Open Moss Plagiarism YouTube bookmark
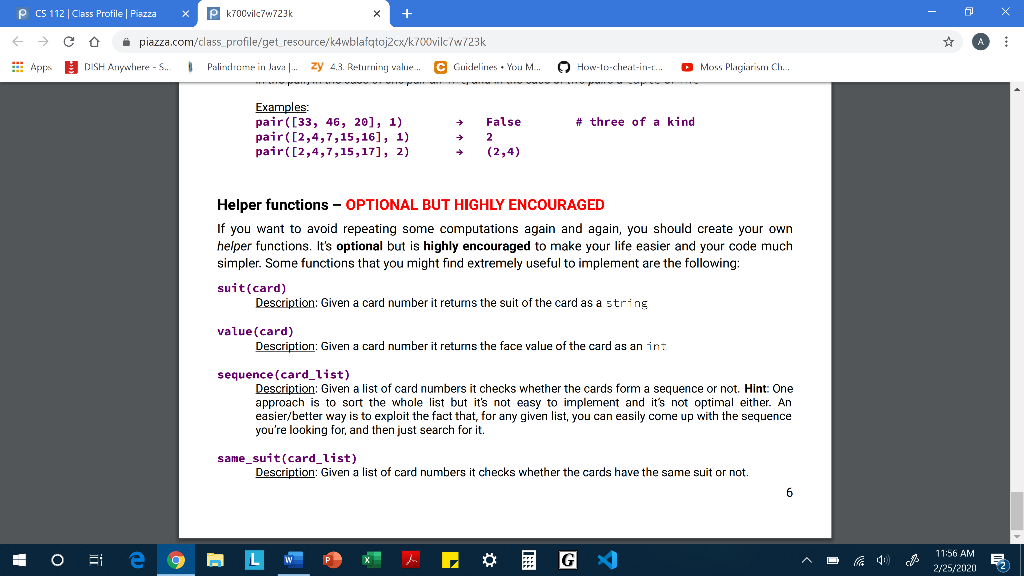Viewport: 1024px width, 576px height. click(x=735, y=67)
